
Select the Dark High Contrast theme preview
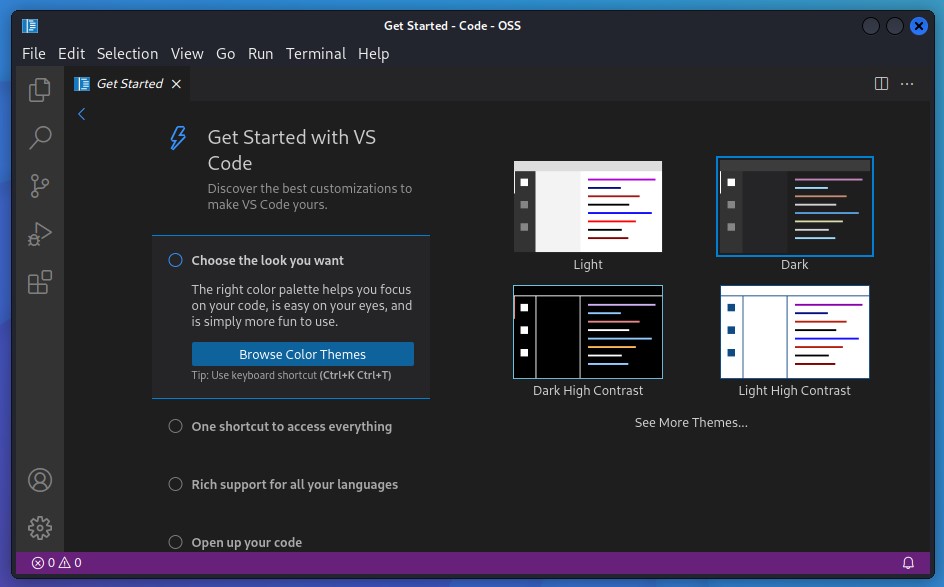[x=588, y=332]
